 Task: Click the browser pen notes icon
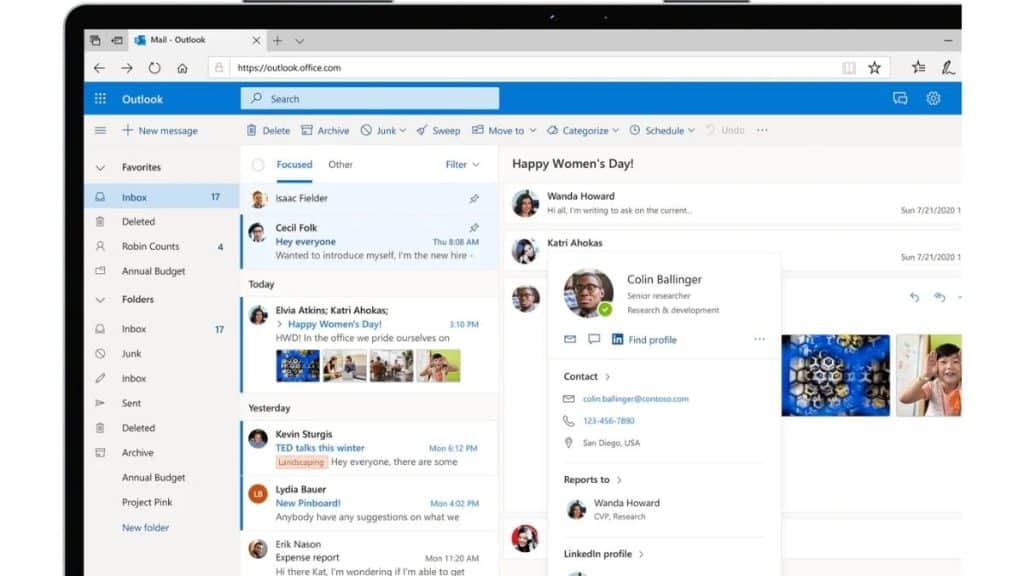click(948, 67)
